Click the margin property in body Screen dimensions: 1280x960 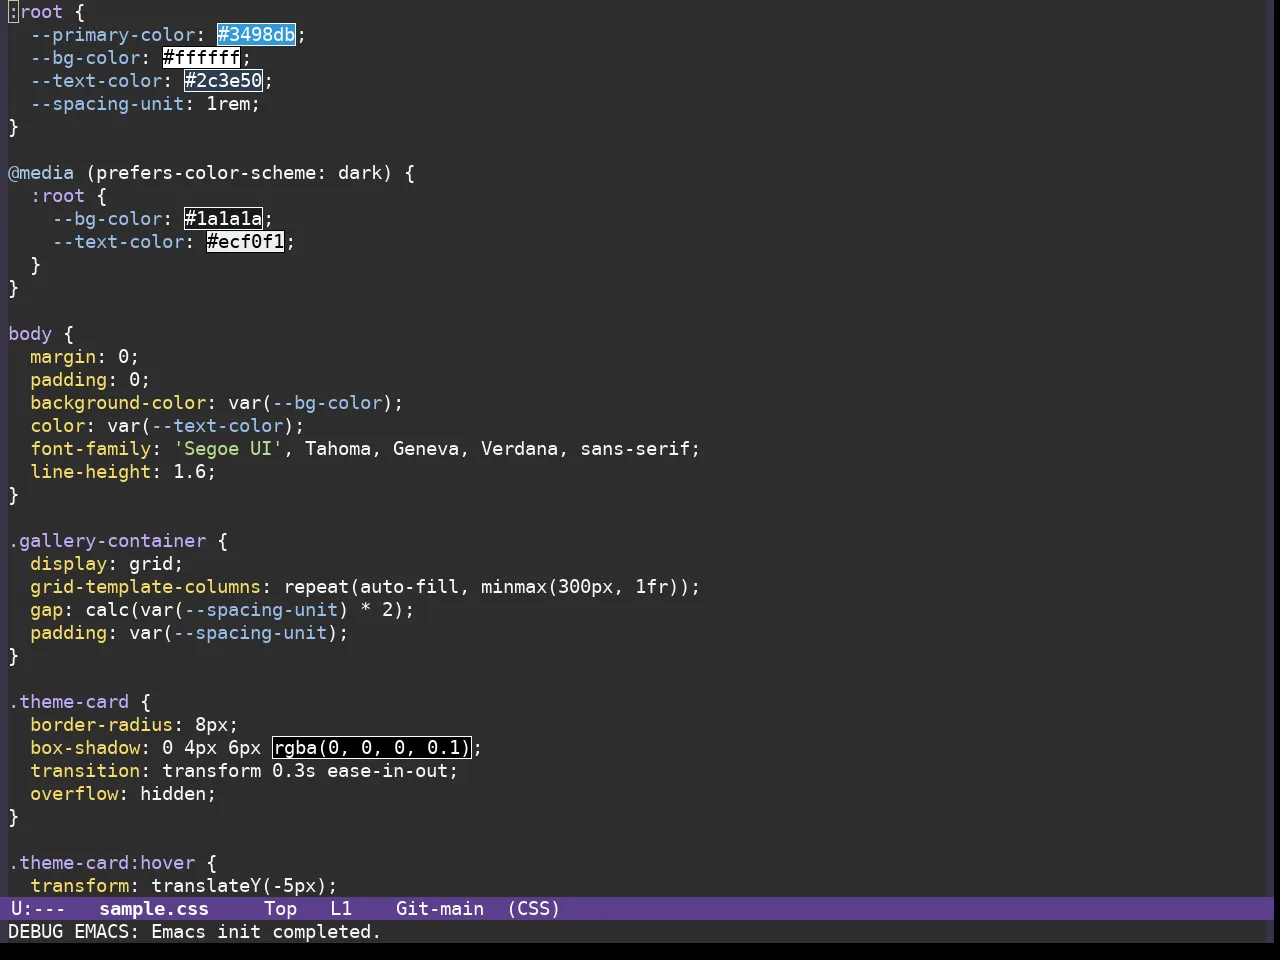(x=63, y=357)
